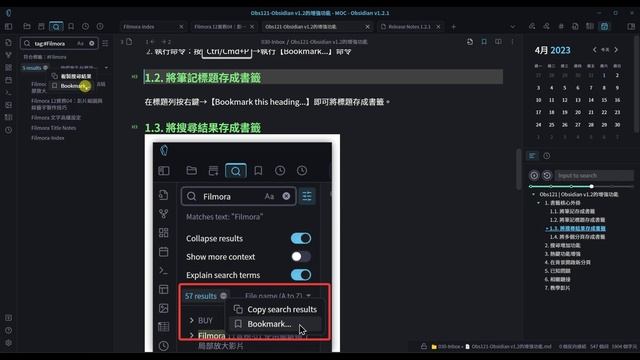Open the command palette terminal icon in the ribbon
This screenshot has width=640, height=360.
[8, 92]
